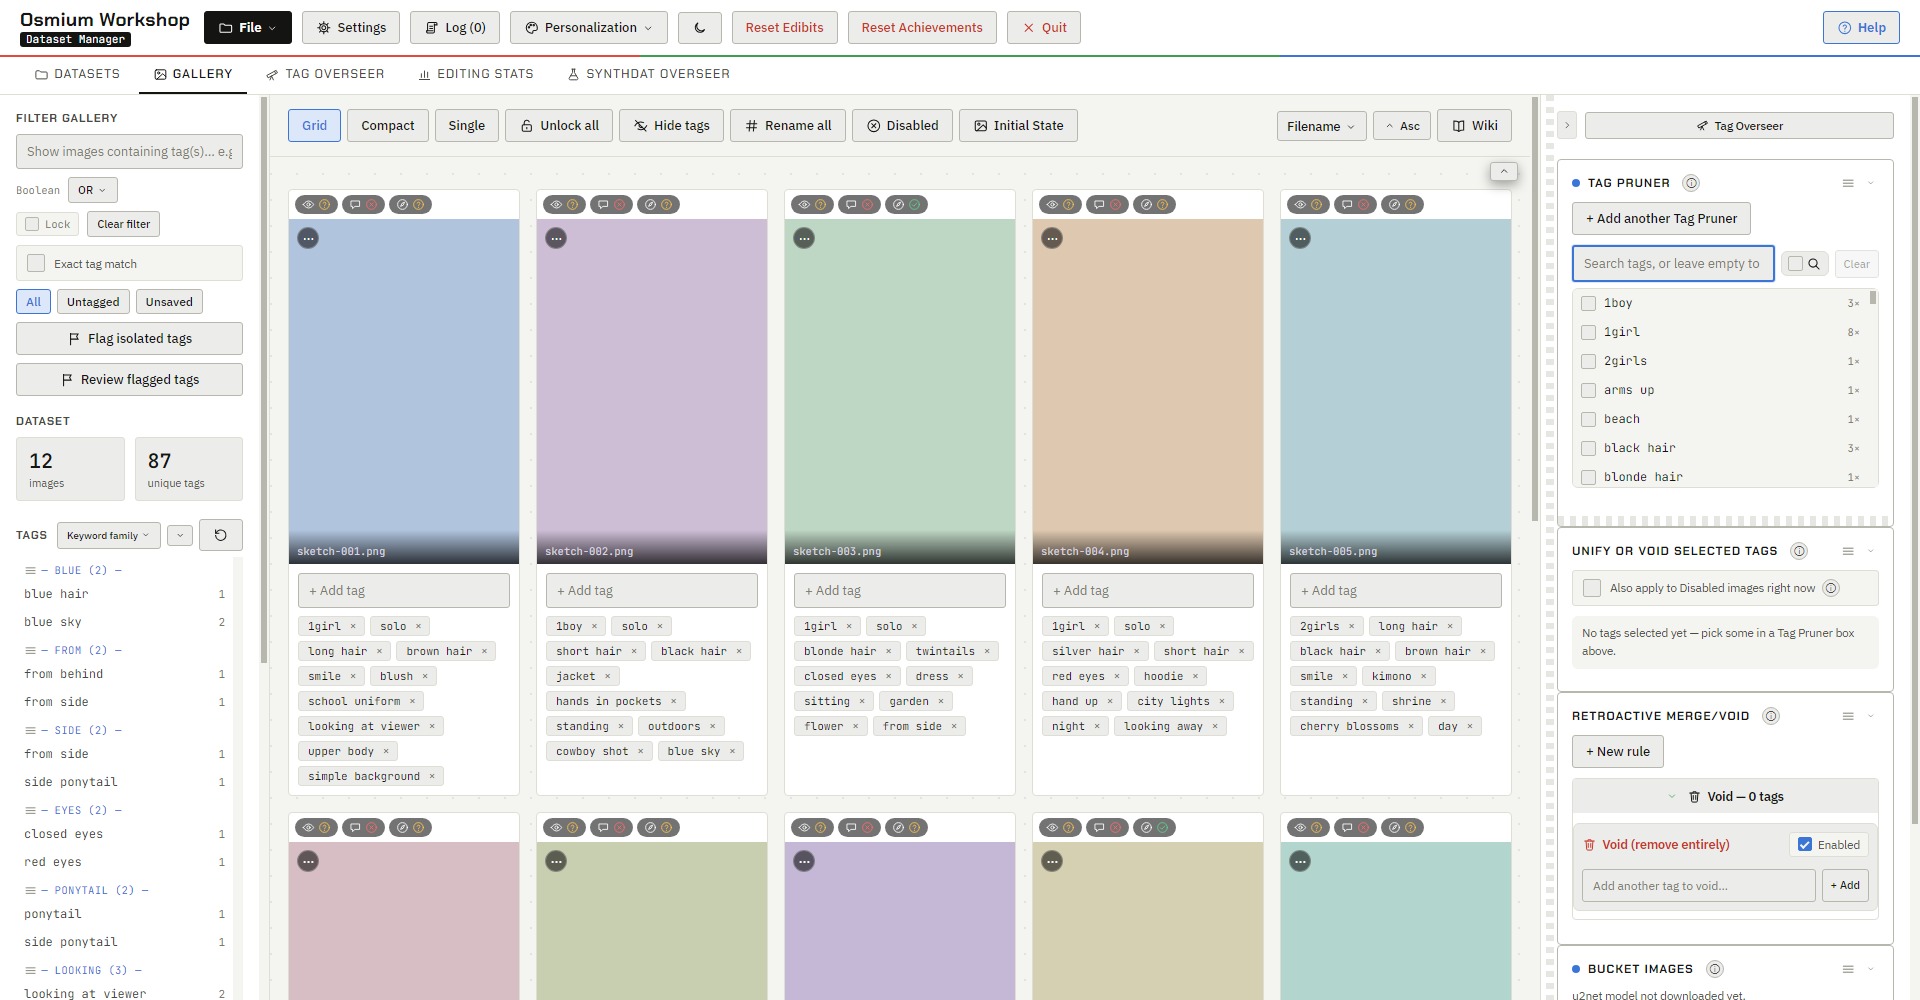Open the Editing Stats tab
The width and height of the screenshot is (1920, 1000).
pos(476,74)
